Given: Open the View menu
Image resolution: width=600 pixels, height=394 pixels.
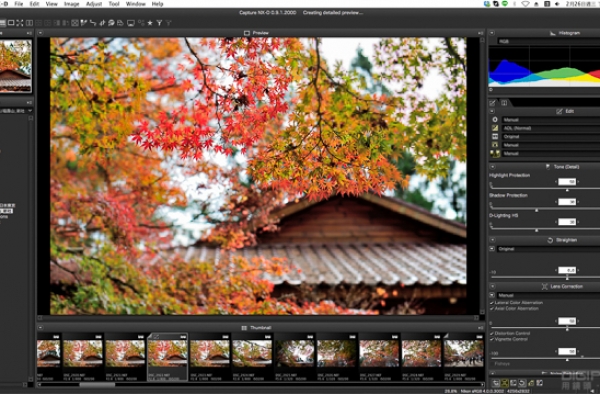Looking at the screenshot, I should (x=52, y=4).
